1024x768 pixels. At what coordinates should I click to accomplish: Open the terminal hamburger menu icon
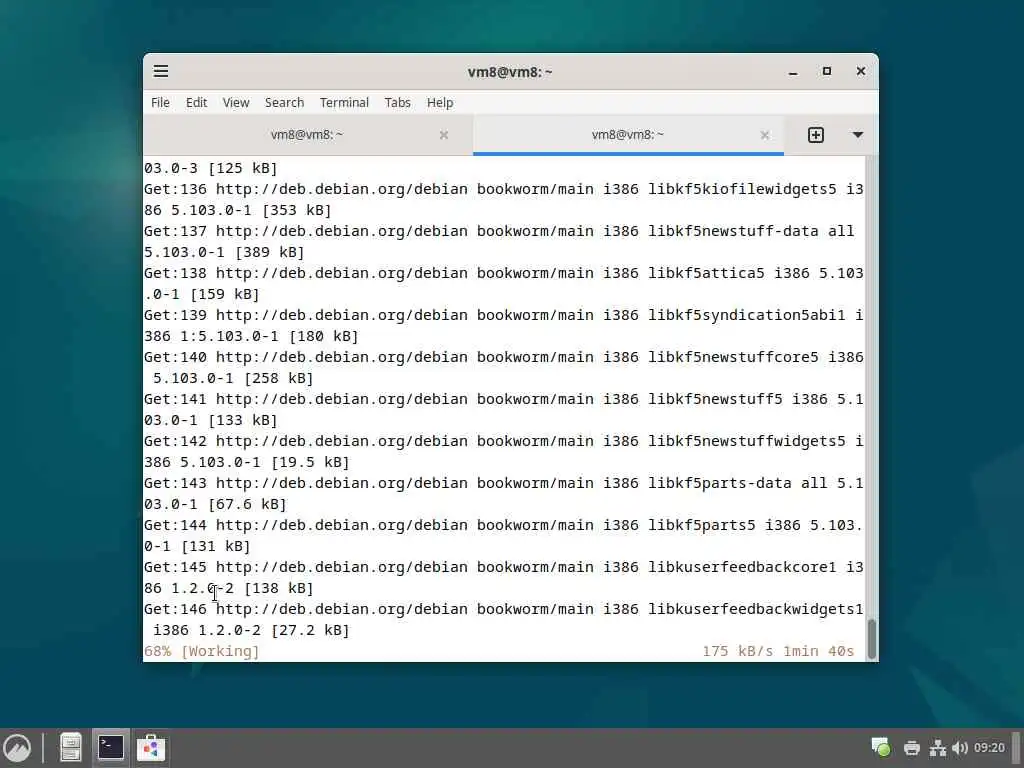[161, 71]
